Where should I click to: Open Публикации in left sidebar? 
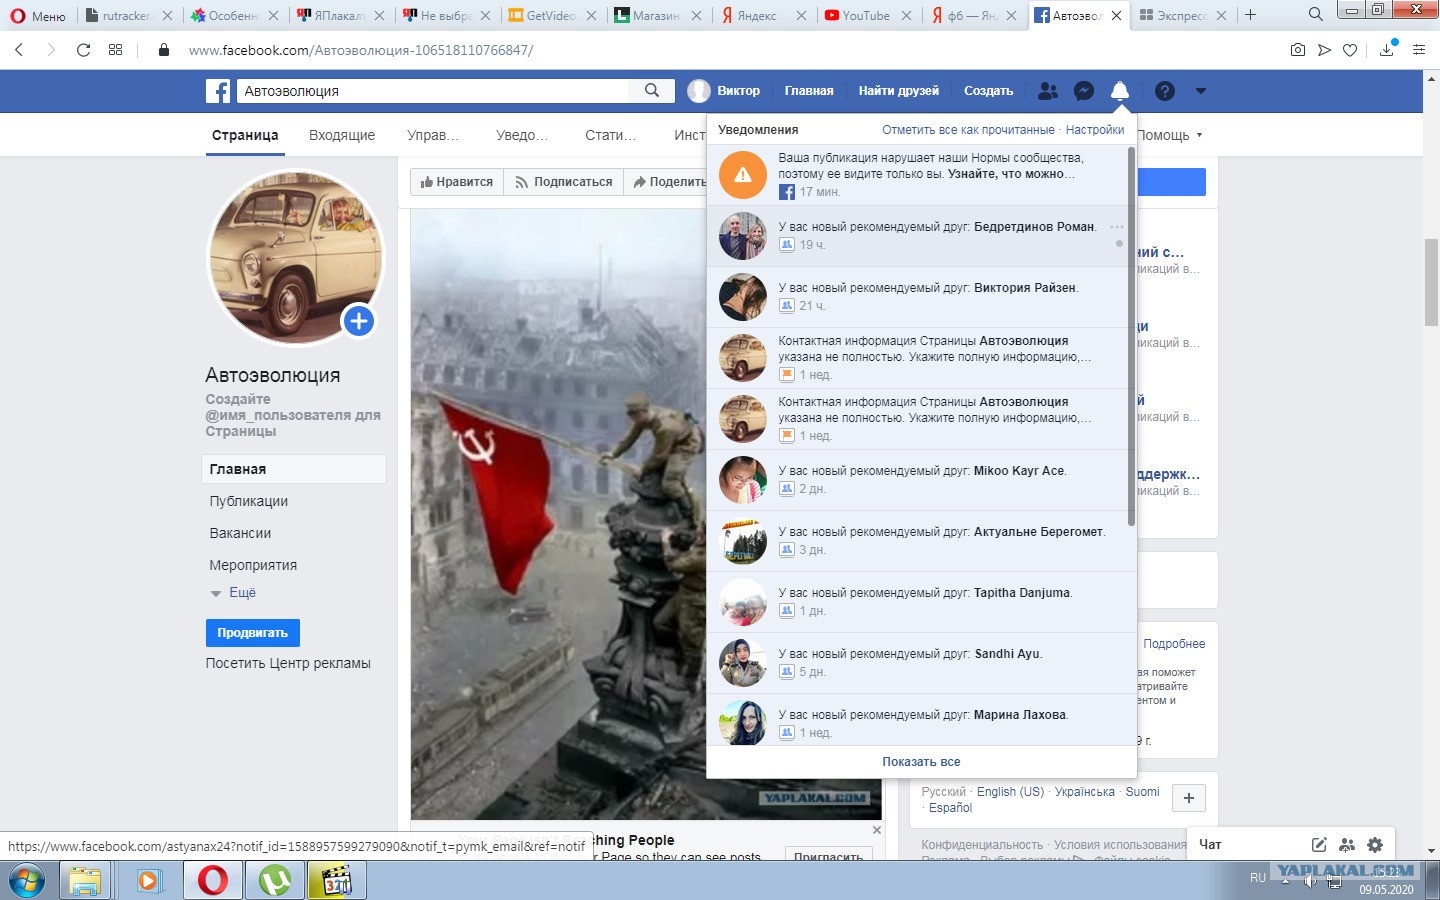pos(249,501)
